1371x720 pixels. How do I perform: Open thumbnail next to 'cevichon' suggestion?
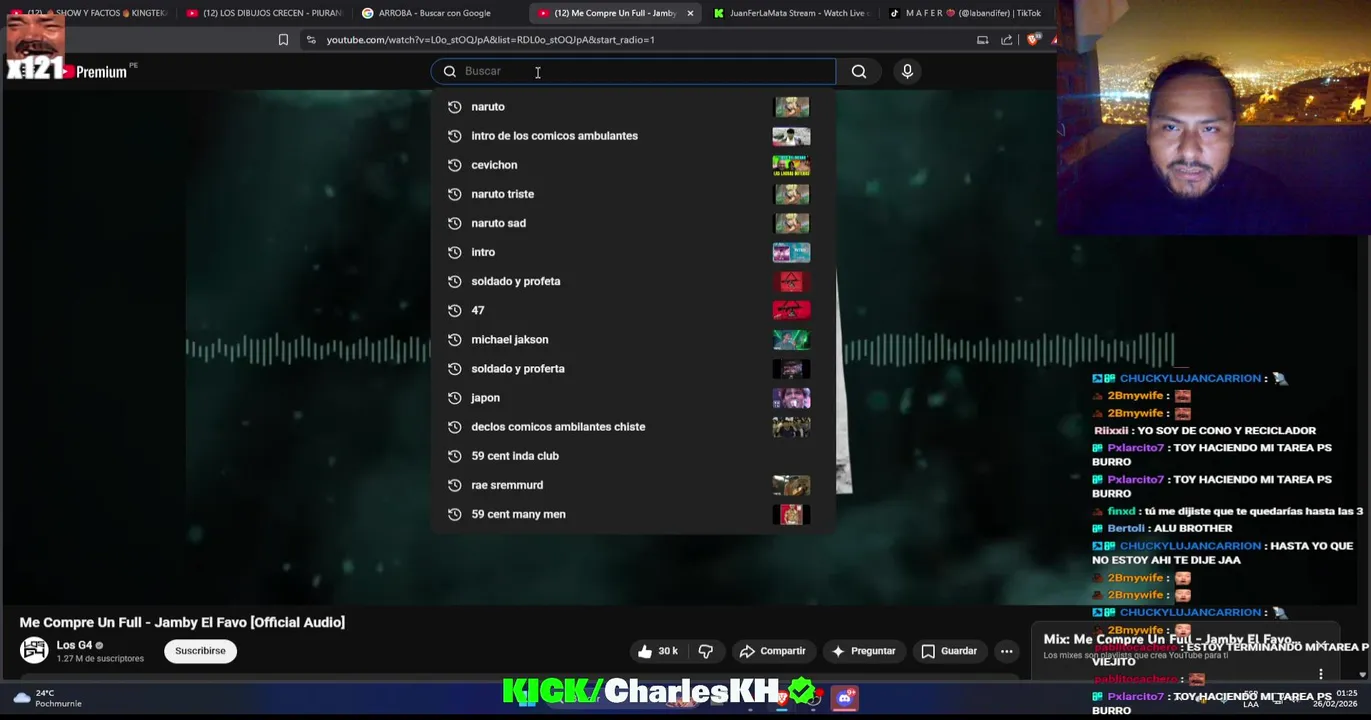click(791, 165)
